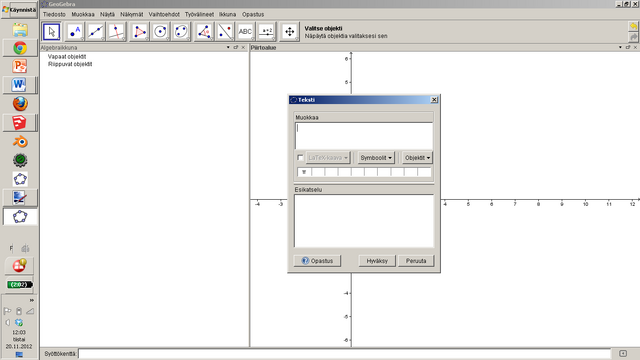Click the Undo arrow icon
Image resolution: width=640 pixels, height=360 pixels.
pyautogui.click(x=633, y=27)
